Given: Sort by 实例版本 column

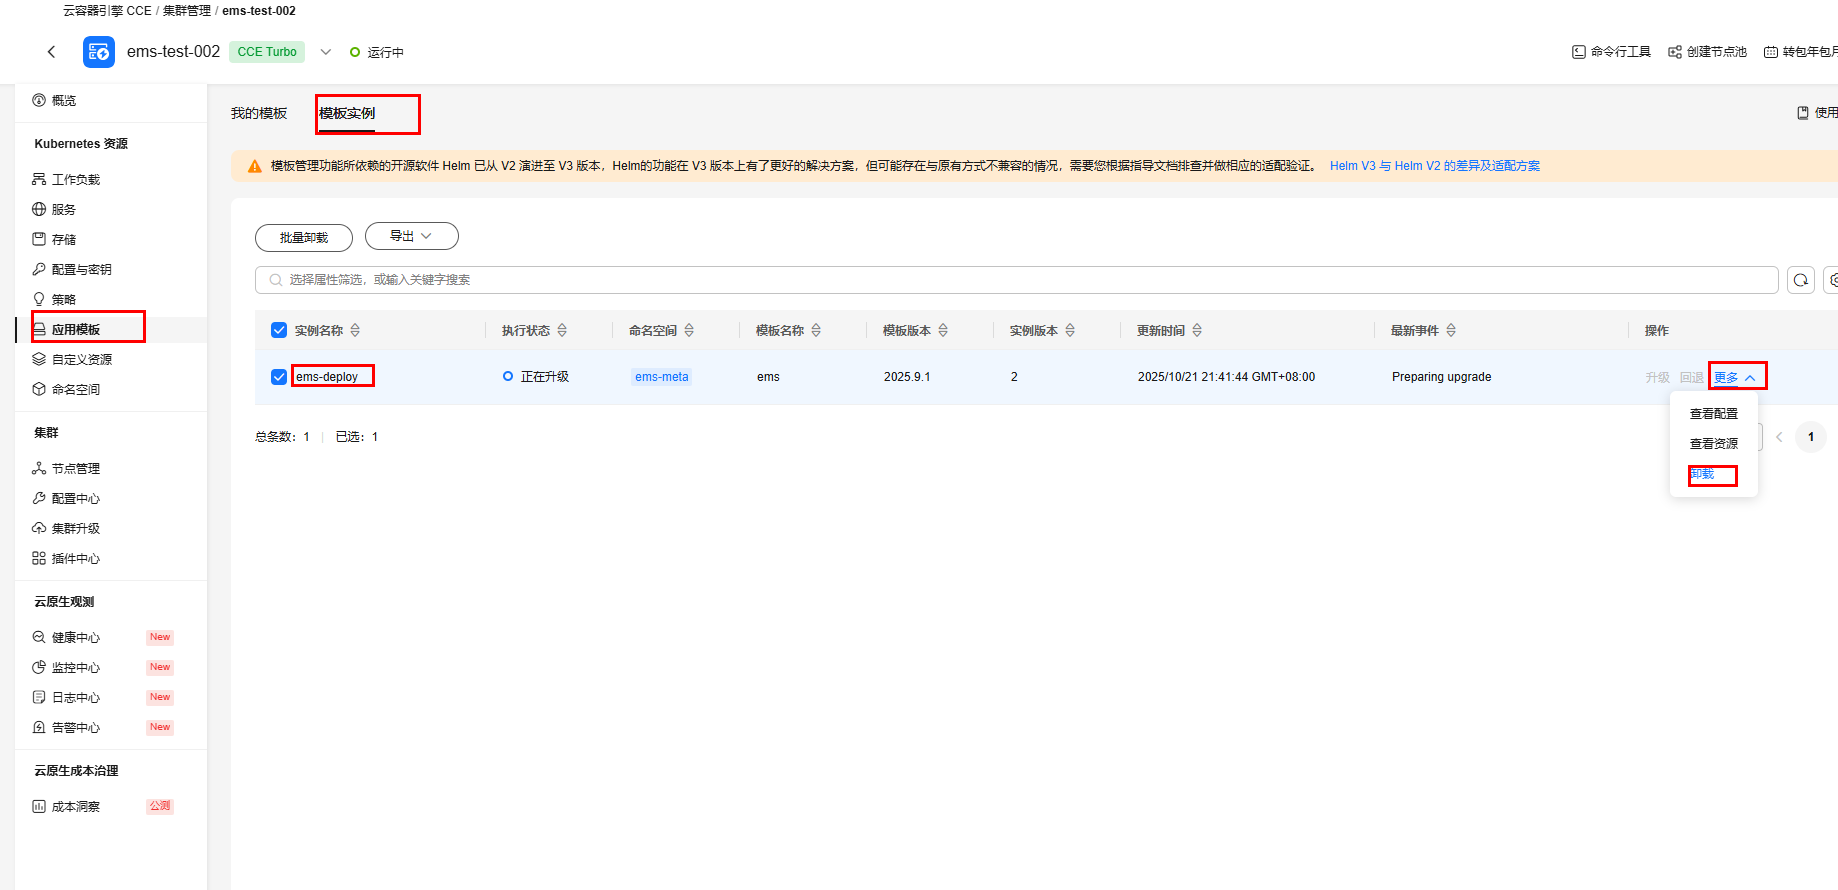Looking at the screenshot, I should [x=1070, y=330].
